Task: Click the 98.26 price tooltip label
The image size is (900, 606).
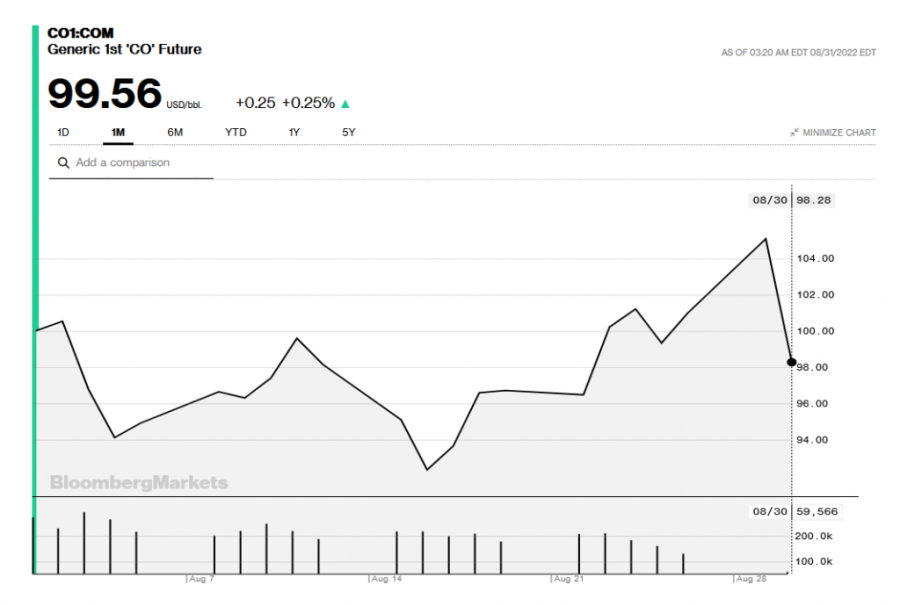Action: (x=814, y=200)
